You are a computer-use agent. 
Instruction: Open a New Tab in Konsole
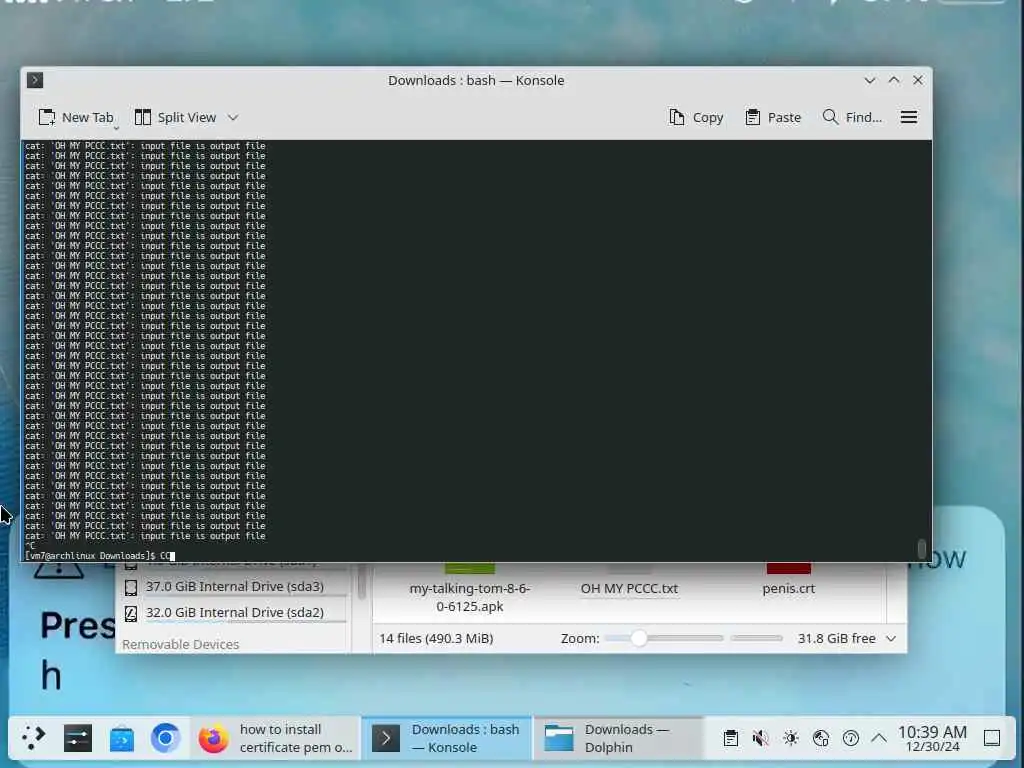tap(76, 118)
